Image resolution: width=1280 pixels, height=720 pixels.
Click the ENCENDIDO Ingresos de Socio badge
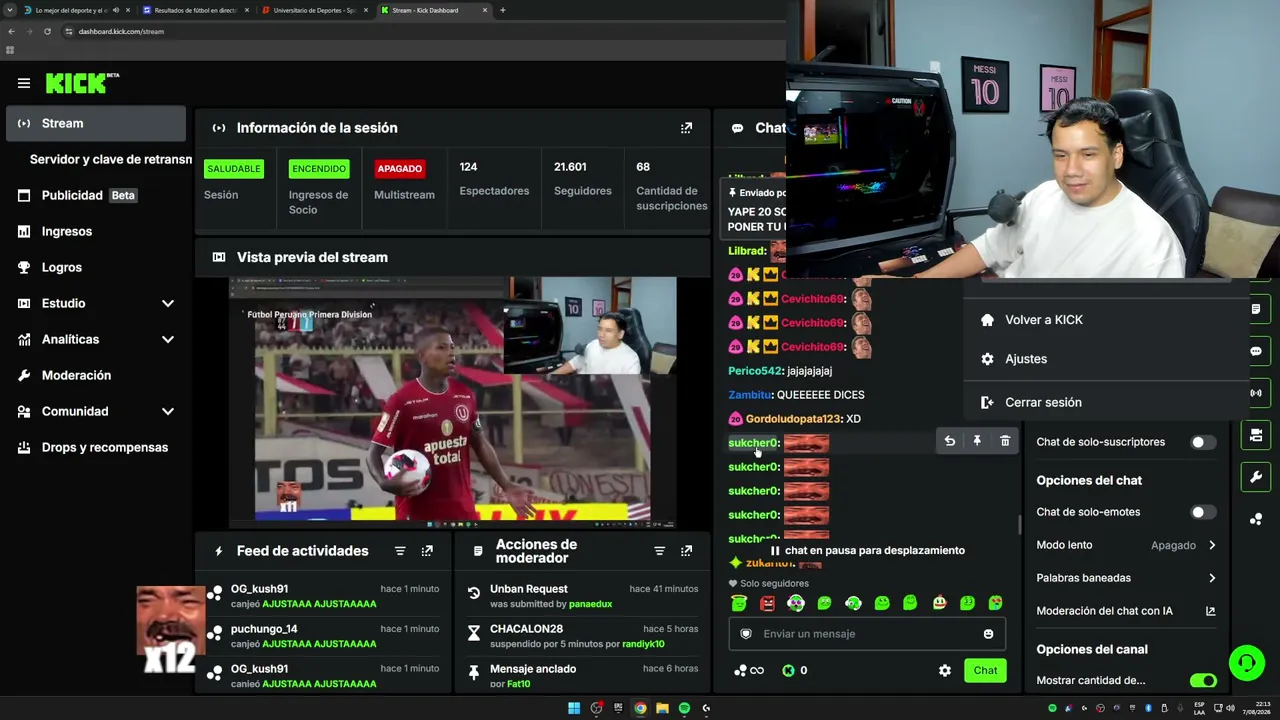318,169
